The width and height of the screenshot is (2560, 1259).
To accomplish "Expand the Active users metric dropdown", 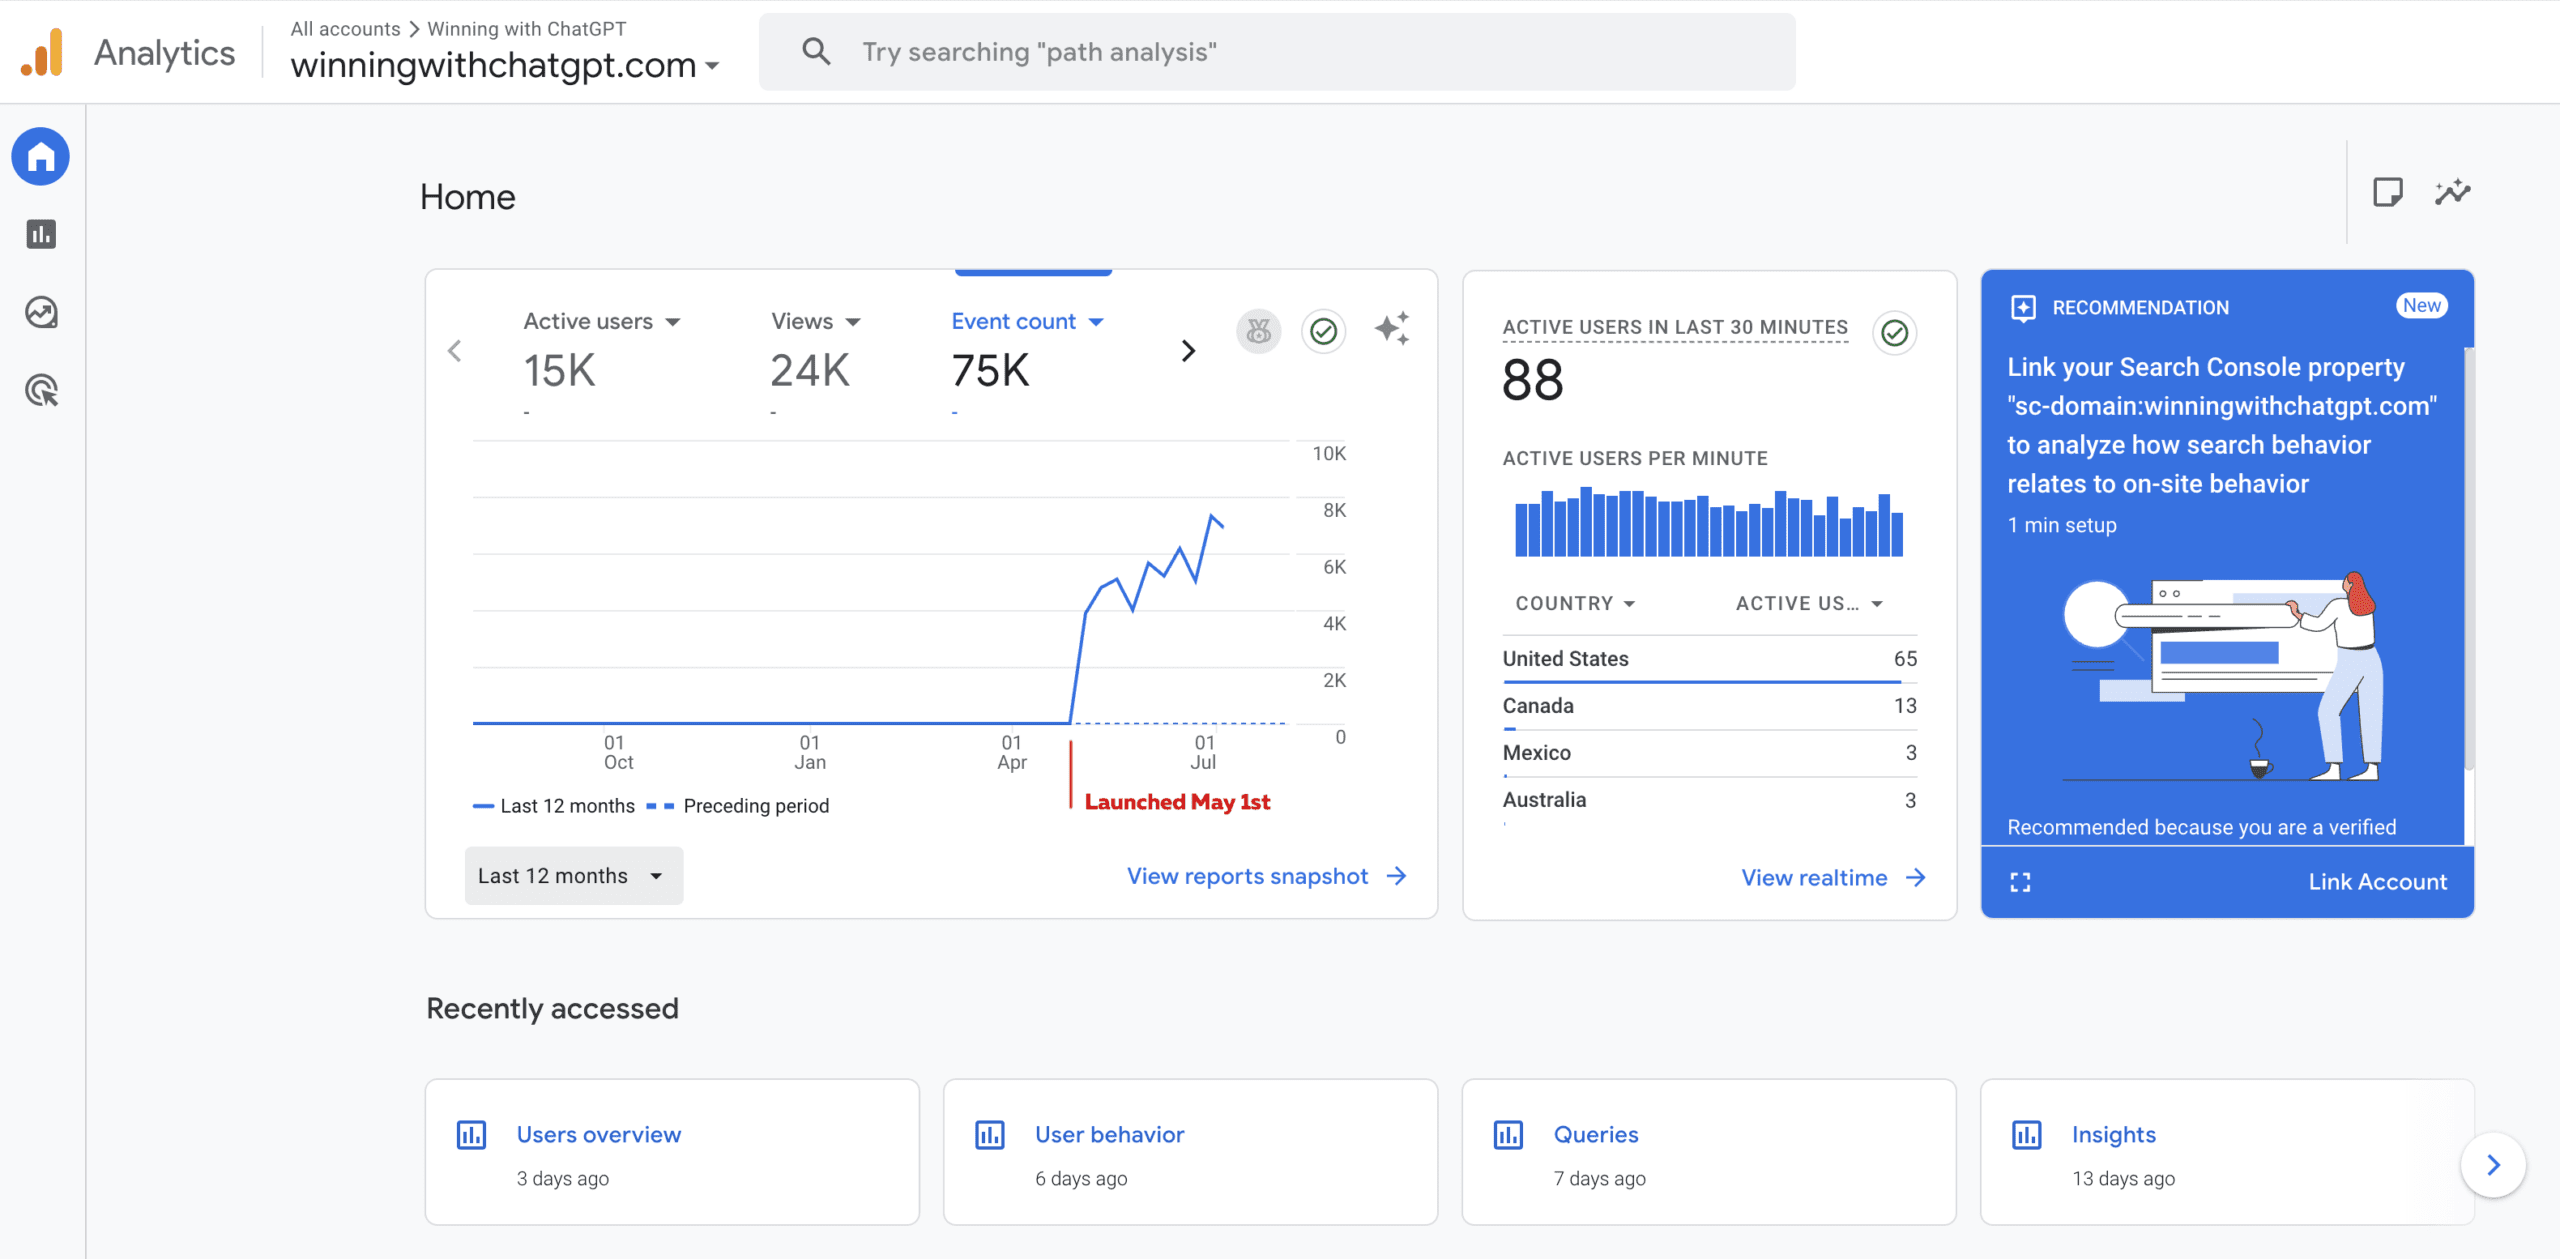I will (673, 322).
